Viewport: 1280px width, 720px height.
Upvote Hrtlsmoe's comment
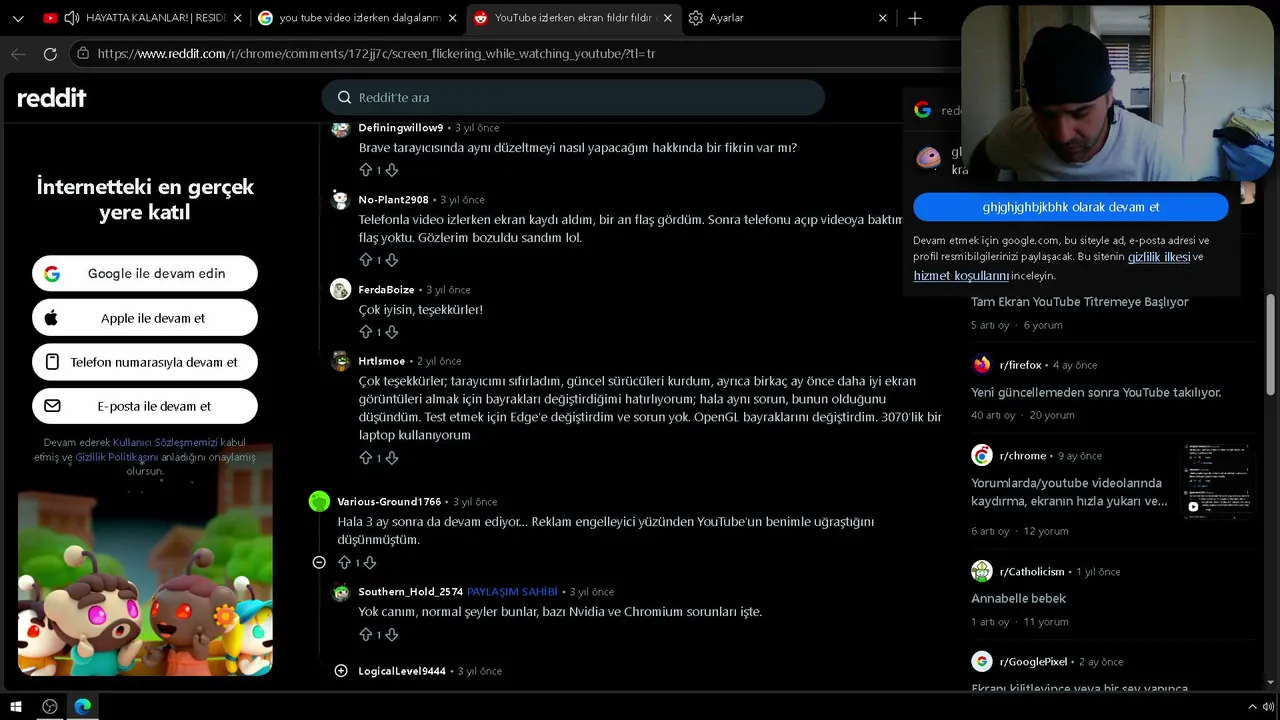click(x=365, y=458)
